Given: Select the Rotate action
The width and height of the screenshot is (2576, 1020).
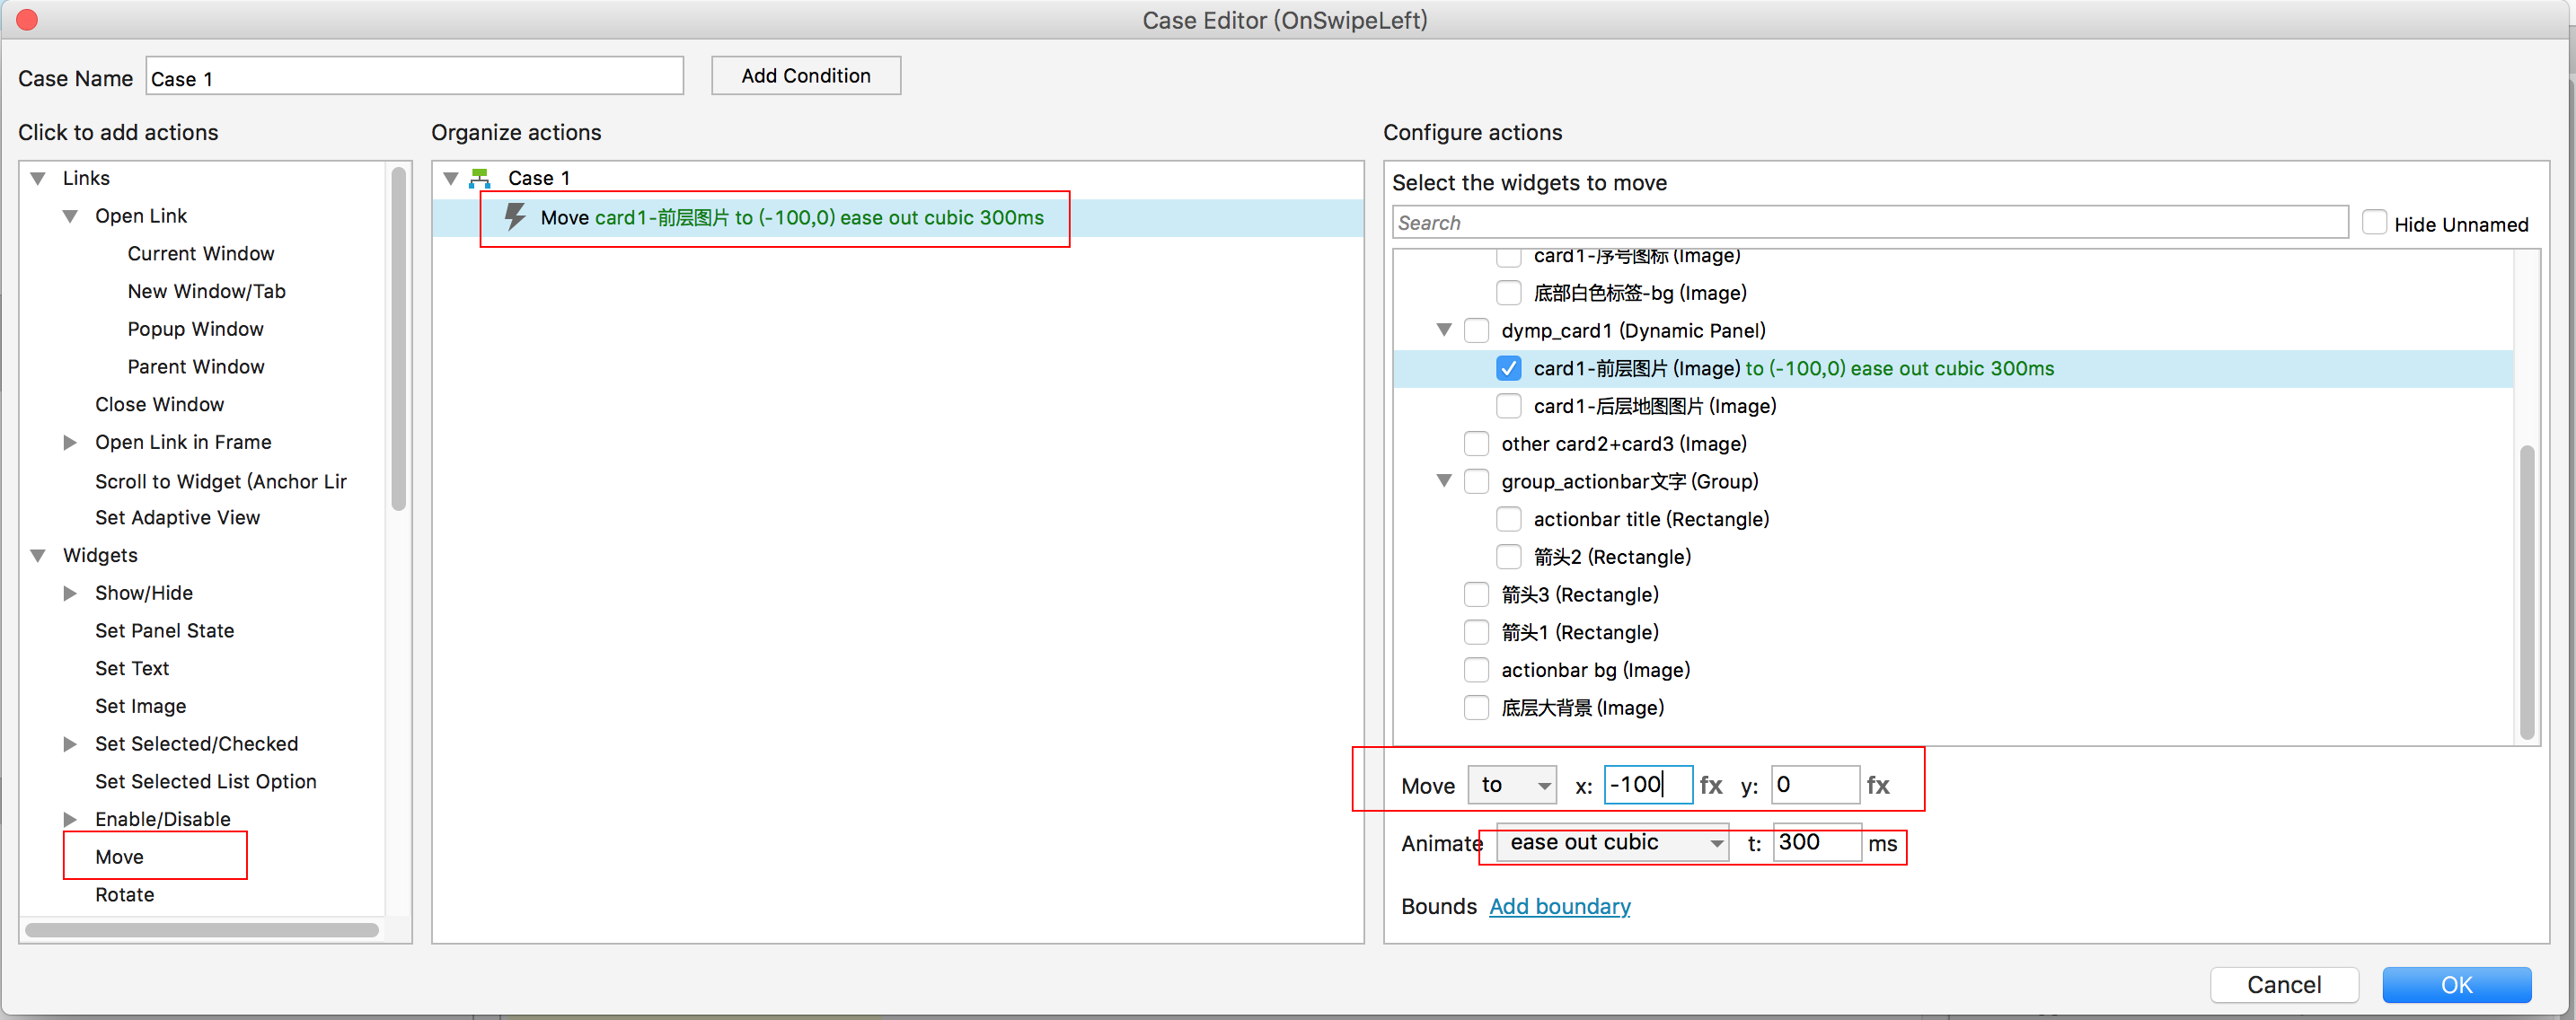Looking at the screenshot, I should 124,894.
